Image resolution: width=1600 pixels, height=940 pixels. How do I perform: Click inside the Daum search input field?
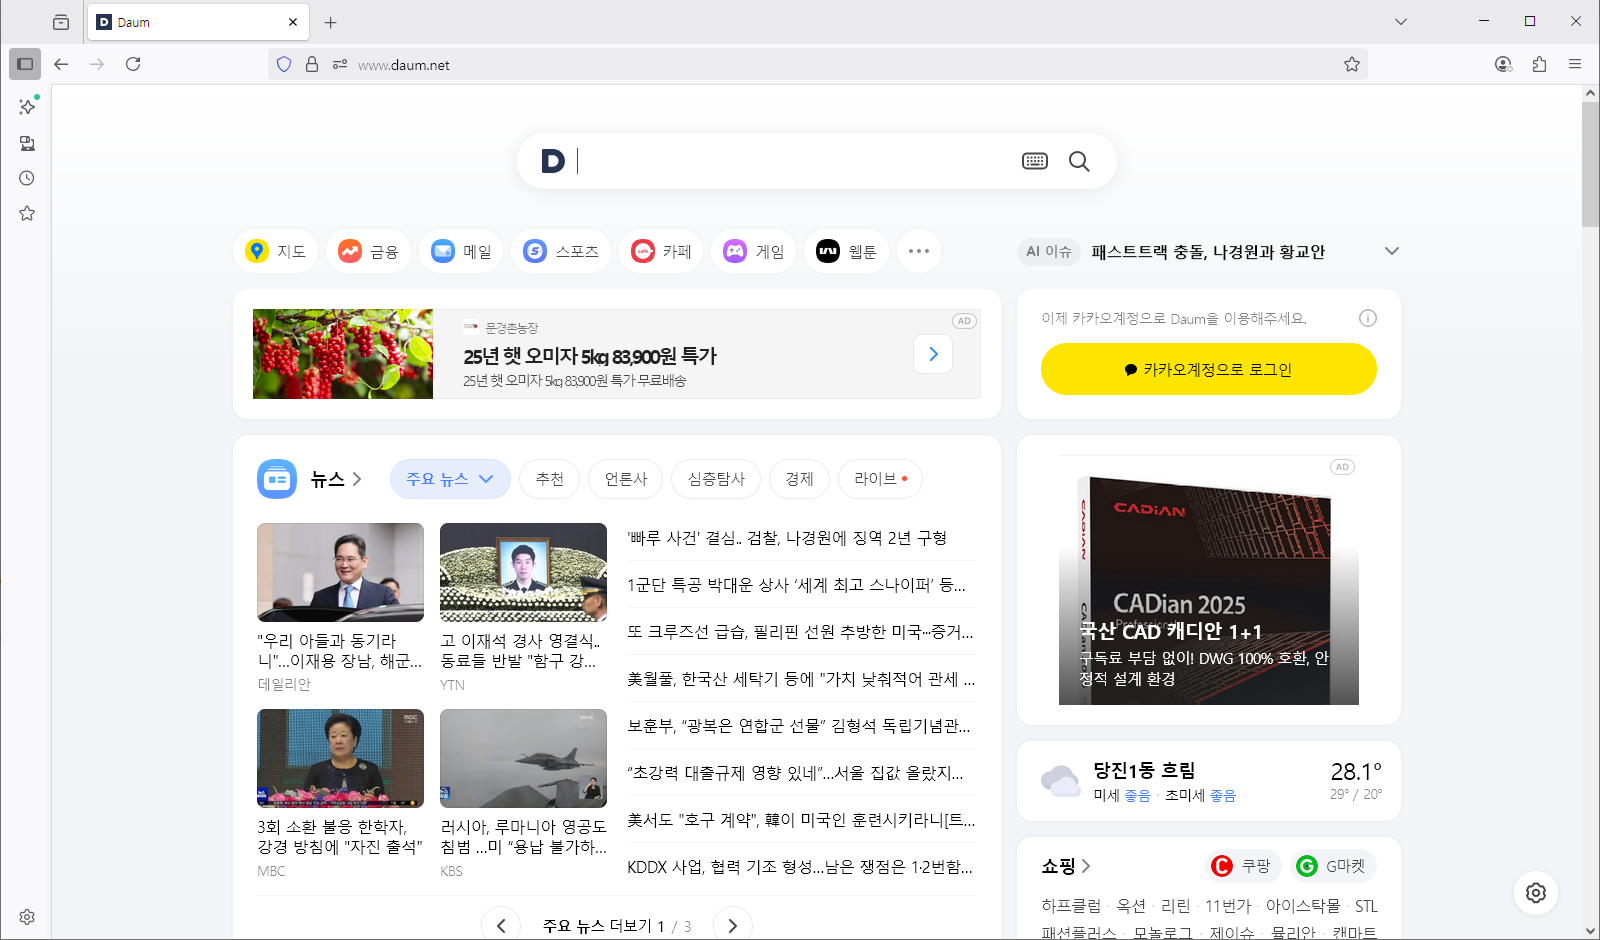click(780, 161)
